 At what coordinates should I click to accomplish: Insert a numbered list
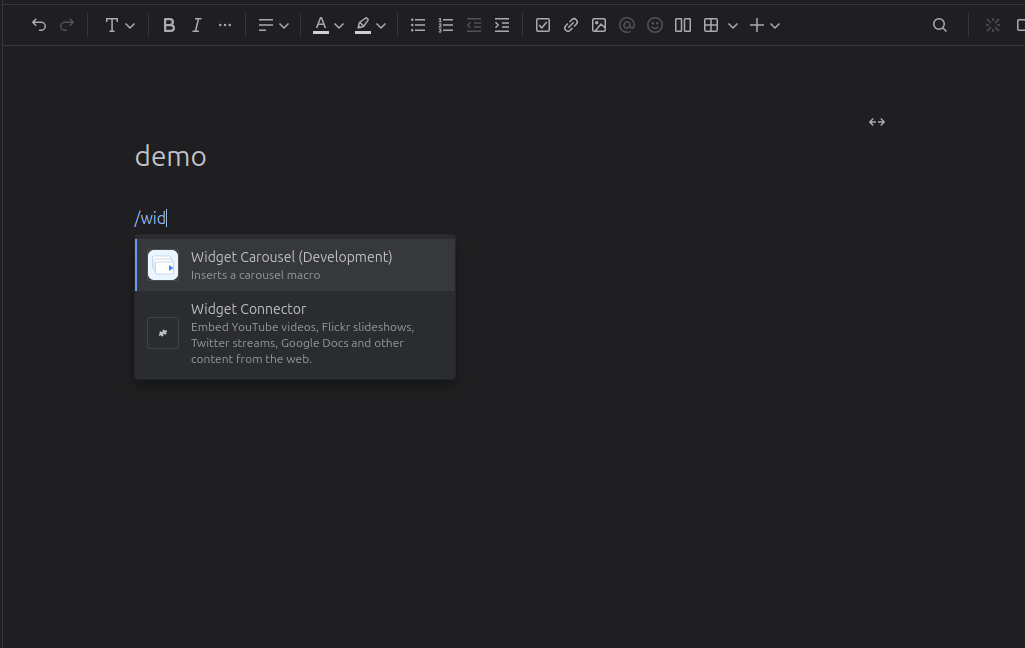click(446, 26)
